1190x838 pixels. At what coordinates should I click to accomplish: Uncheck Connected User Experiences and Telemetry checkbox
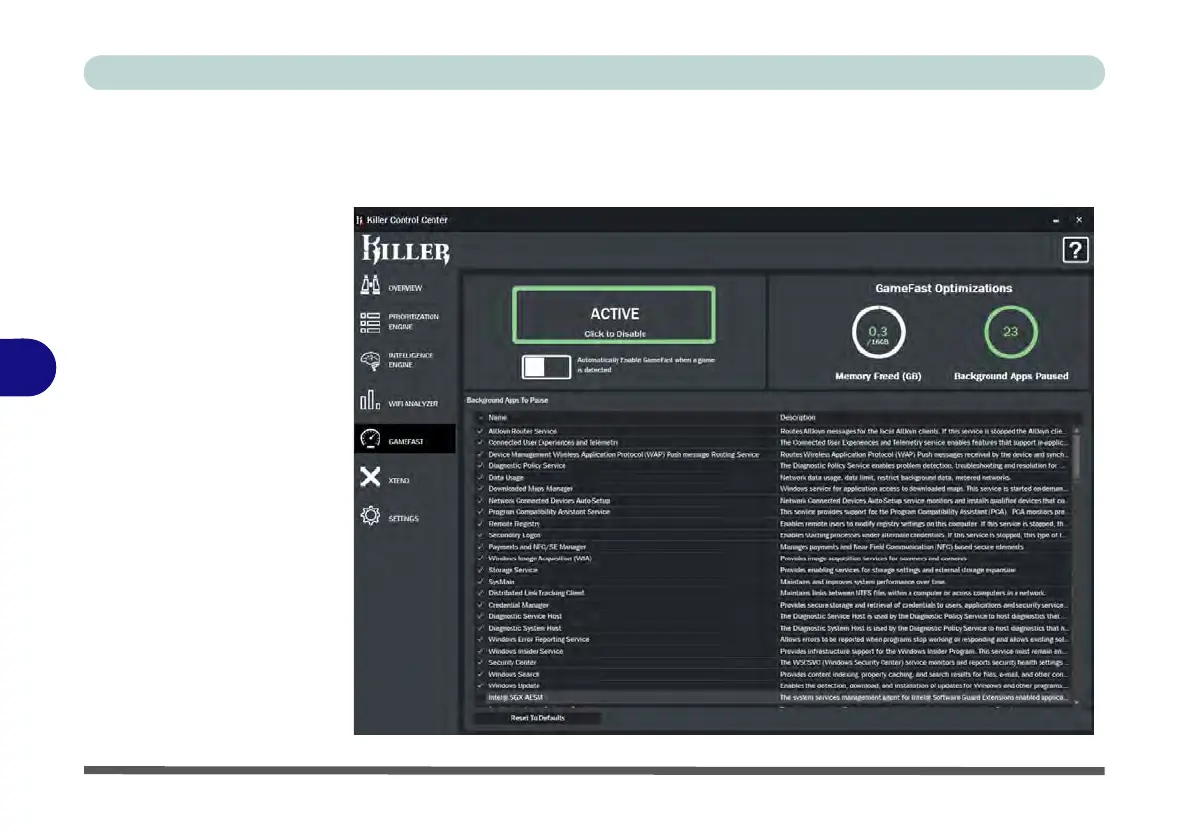(480, 443)
